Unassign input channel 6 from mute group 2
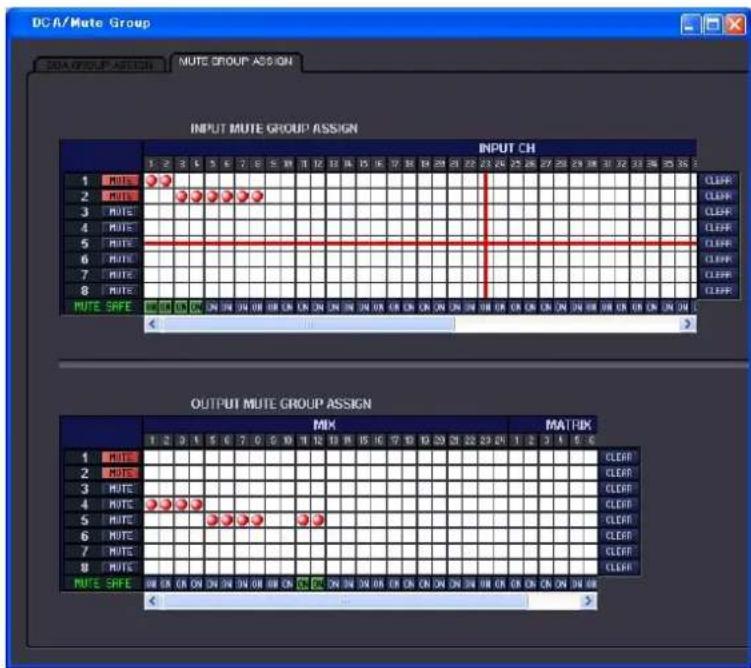This screenshot has height=668, width=751. [227, 196]
